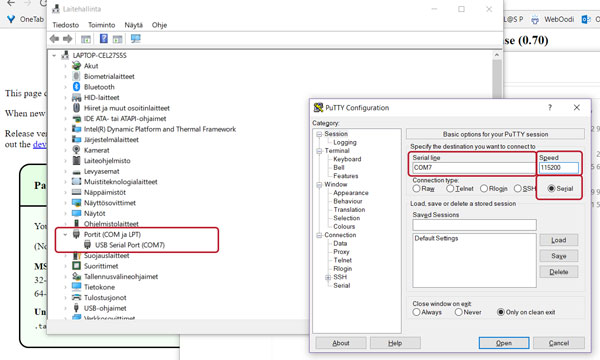Click the back arrow in Laitehallinta toolbar
Image resolution: width=600 pixels, height=360 pixels.
pos(54,39)
